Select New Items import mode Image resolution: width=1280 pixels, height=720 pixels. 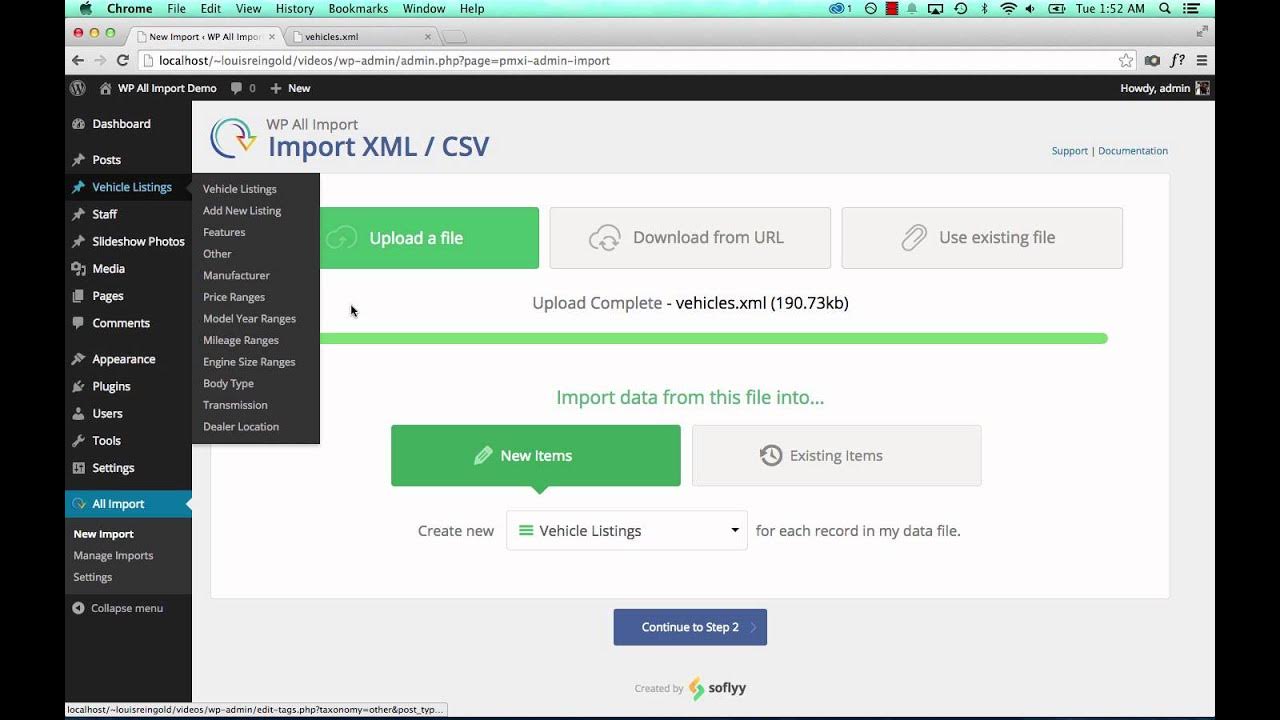(x=536, y=456)
